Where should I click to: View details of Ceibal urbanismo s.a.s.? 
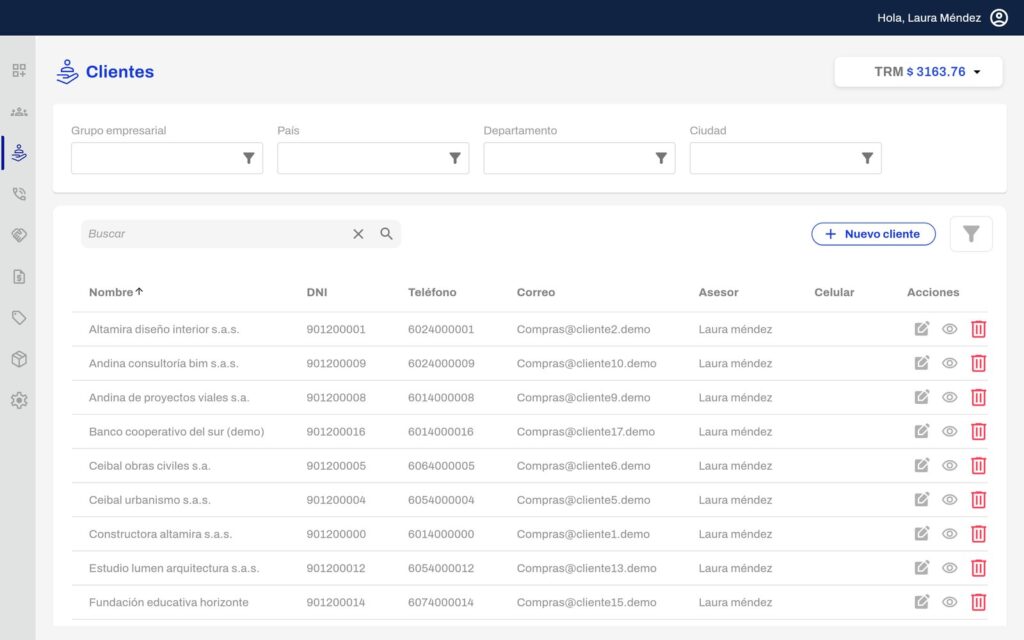click(x=950, y=500)
